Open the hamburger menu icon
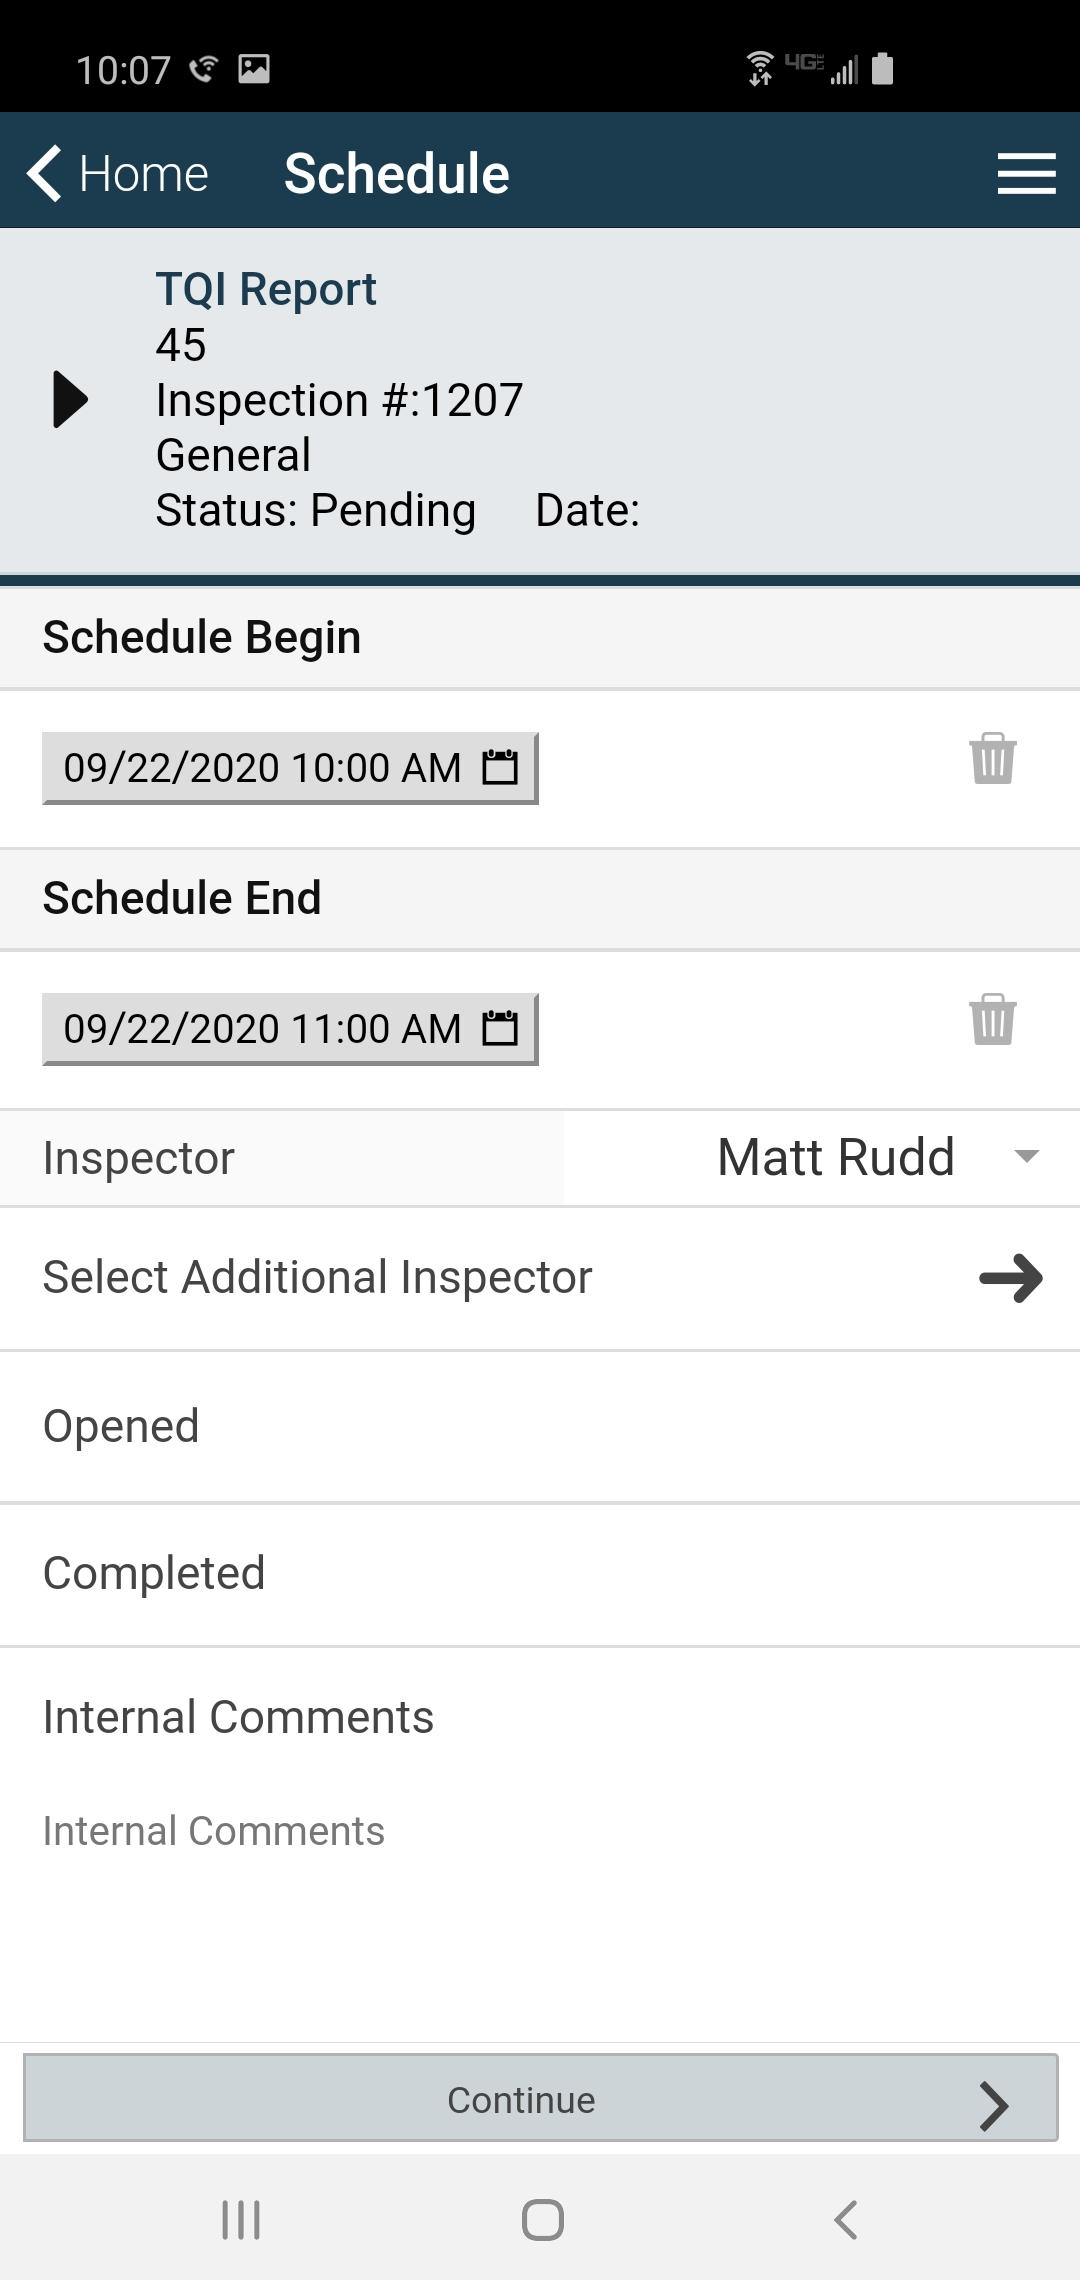The width and height of the screenshot is (1080, 2280). tap(1026, 173)
